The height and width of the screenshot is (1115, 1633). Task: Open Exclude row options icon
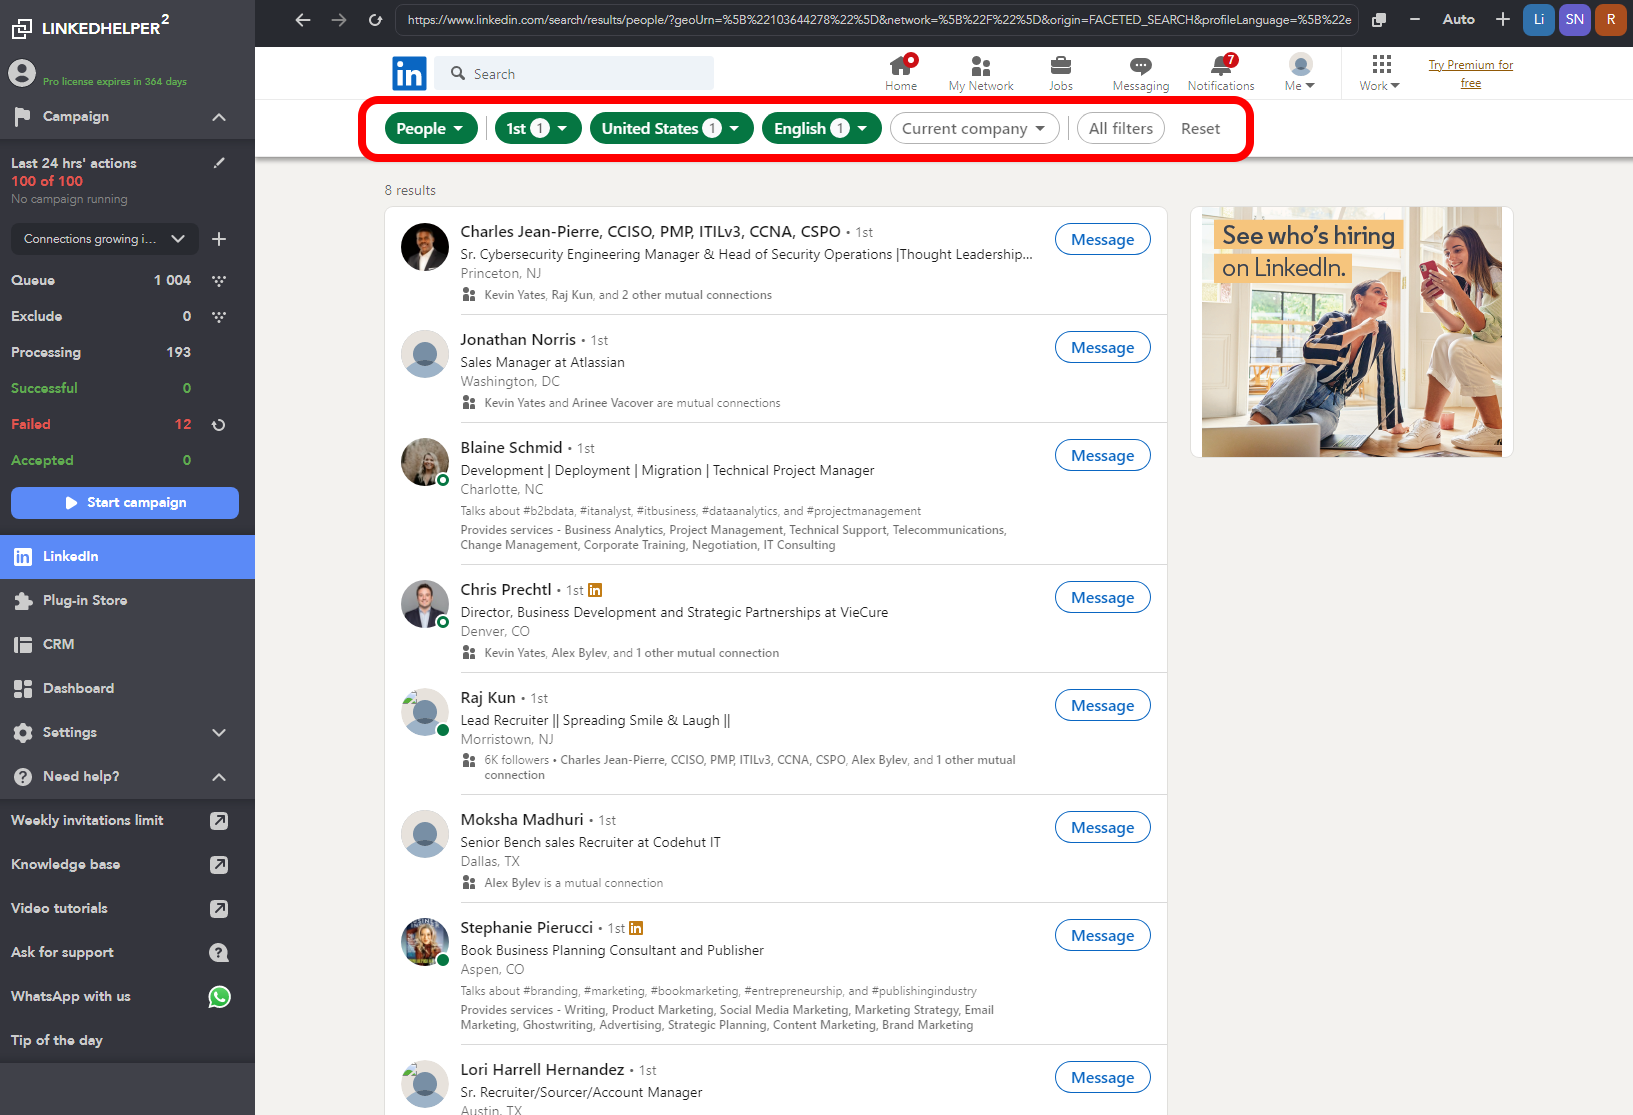pos(219,317)
